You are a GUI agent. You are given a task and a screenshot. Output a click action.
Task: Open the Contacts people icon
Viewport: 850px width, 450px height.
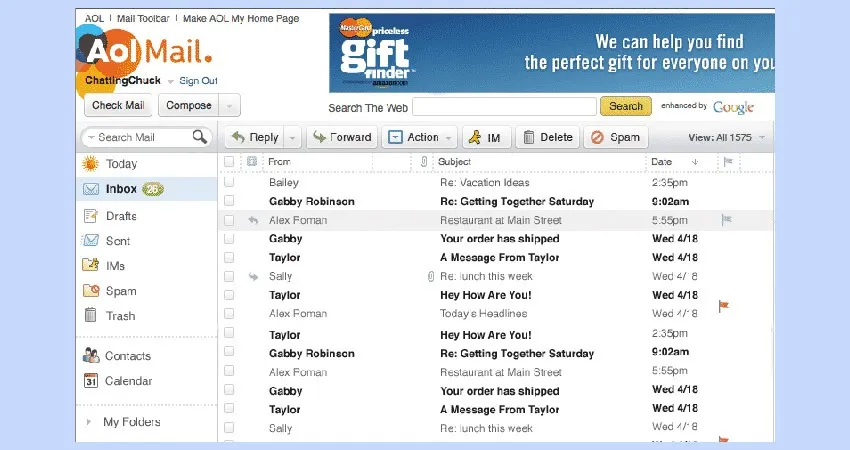click(91, 356)
